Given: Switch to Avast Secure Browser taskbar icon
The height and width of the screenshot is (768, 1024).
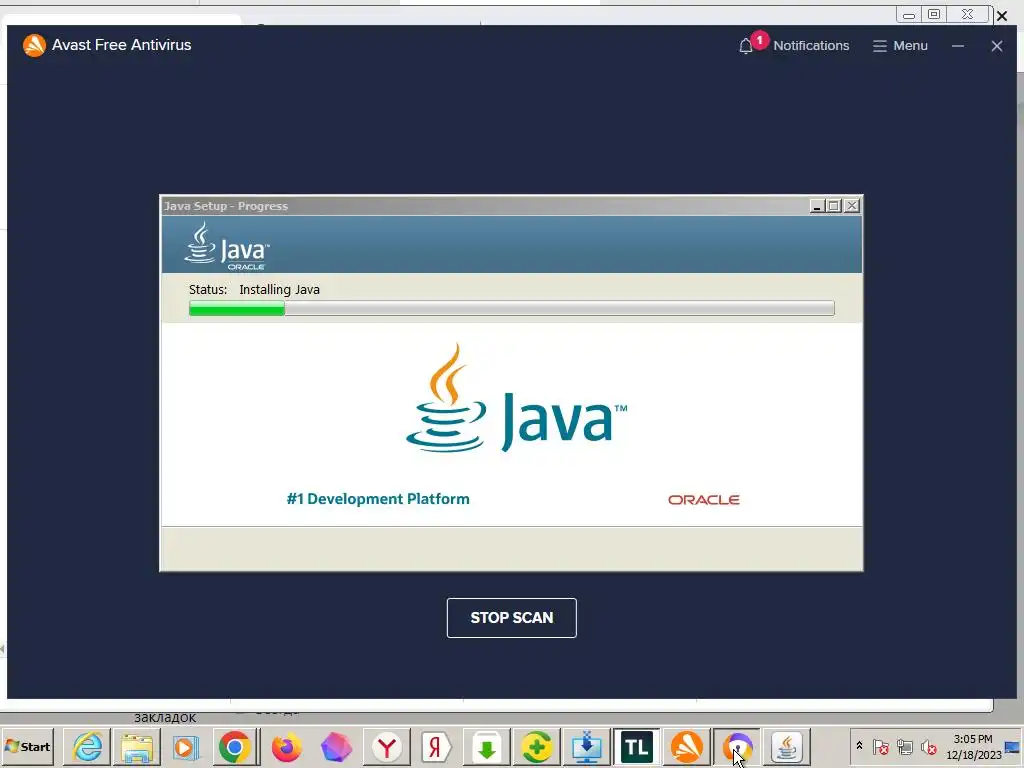Looking at the screenshot, I should (x=737, y=747).
